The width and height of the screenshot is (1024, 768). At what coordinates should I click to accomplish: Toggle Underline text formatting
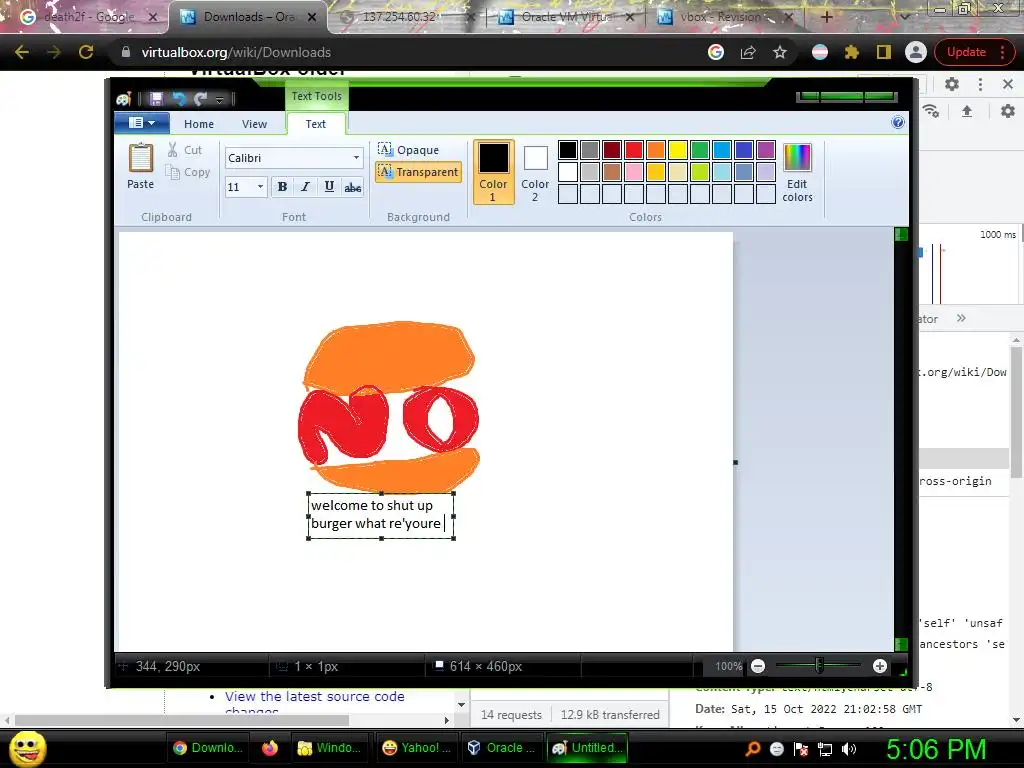click(x=329, y=187)
